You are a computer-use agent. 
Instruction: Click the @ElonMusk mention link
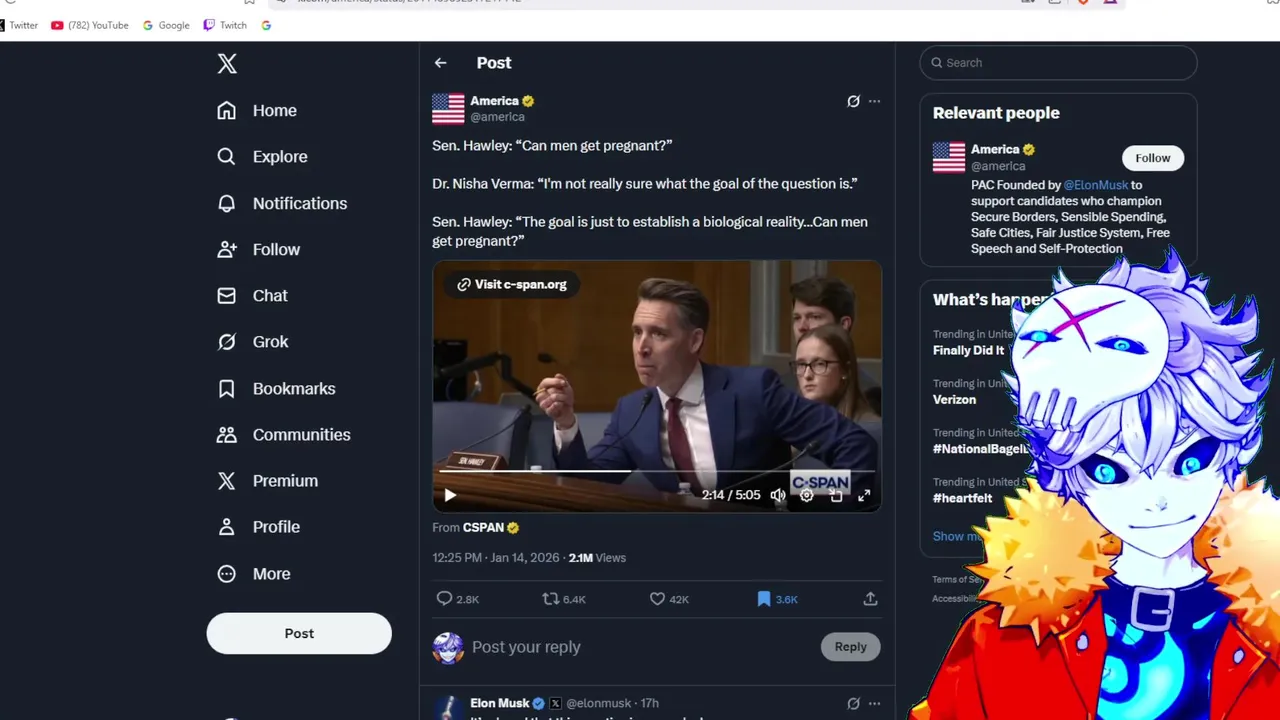click(1096, 185)
